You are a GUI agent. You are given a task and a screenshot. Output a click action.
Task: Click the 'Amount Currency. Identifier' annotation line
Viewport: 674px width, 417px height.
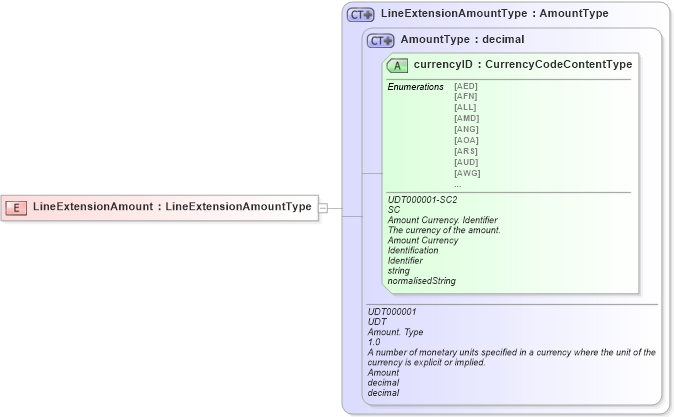click(442, 220)
